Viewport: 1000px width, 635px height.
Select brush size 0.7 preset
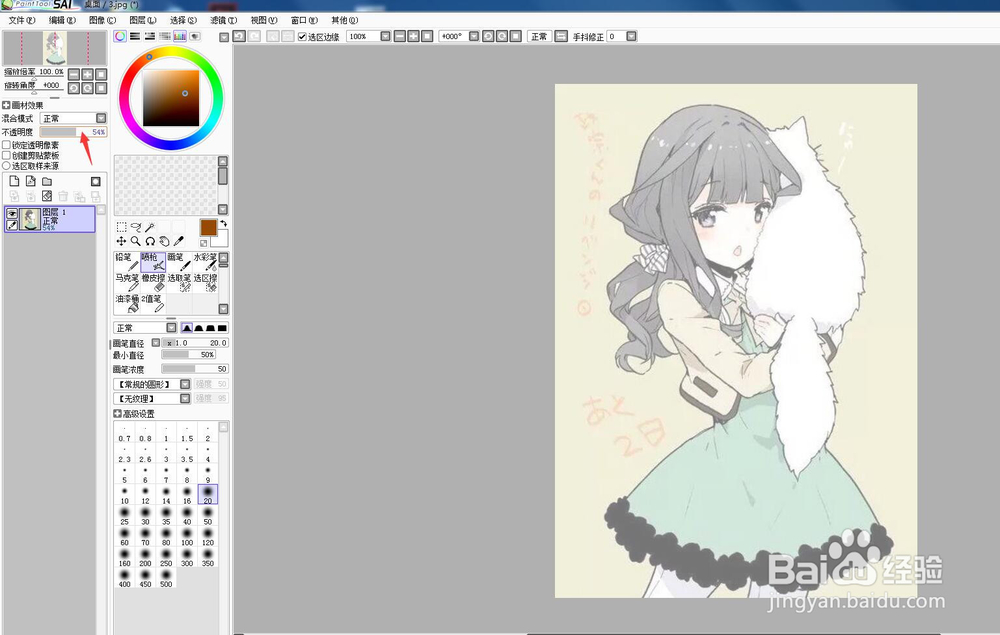pyautogui.click(x=124, y=433)
